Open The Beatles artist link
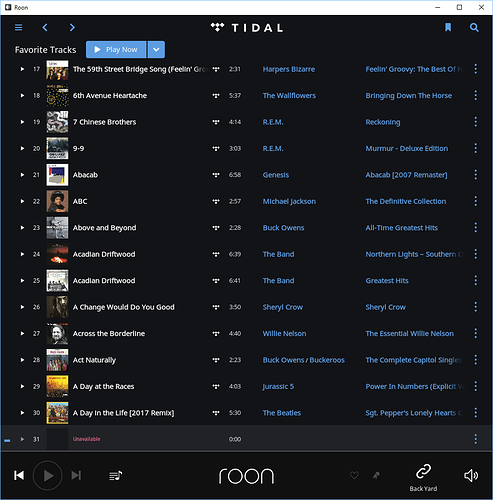This screenshot has height=500, width=493. click(x=282, y=413)
